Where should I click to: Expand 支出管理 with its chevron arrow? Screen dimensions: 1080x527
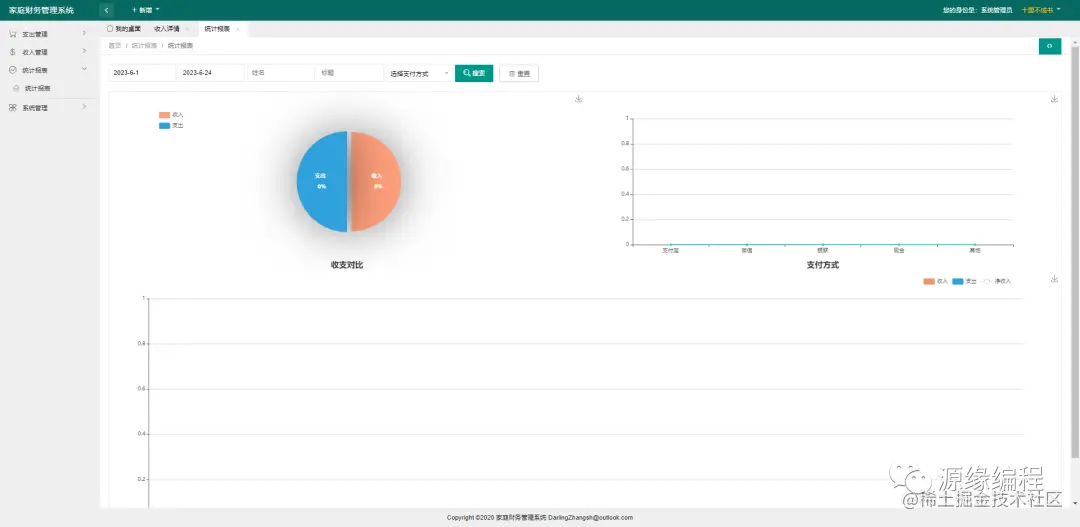pyautogui.click(x=84, y=33)
